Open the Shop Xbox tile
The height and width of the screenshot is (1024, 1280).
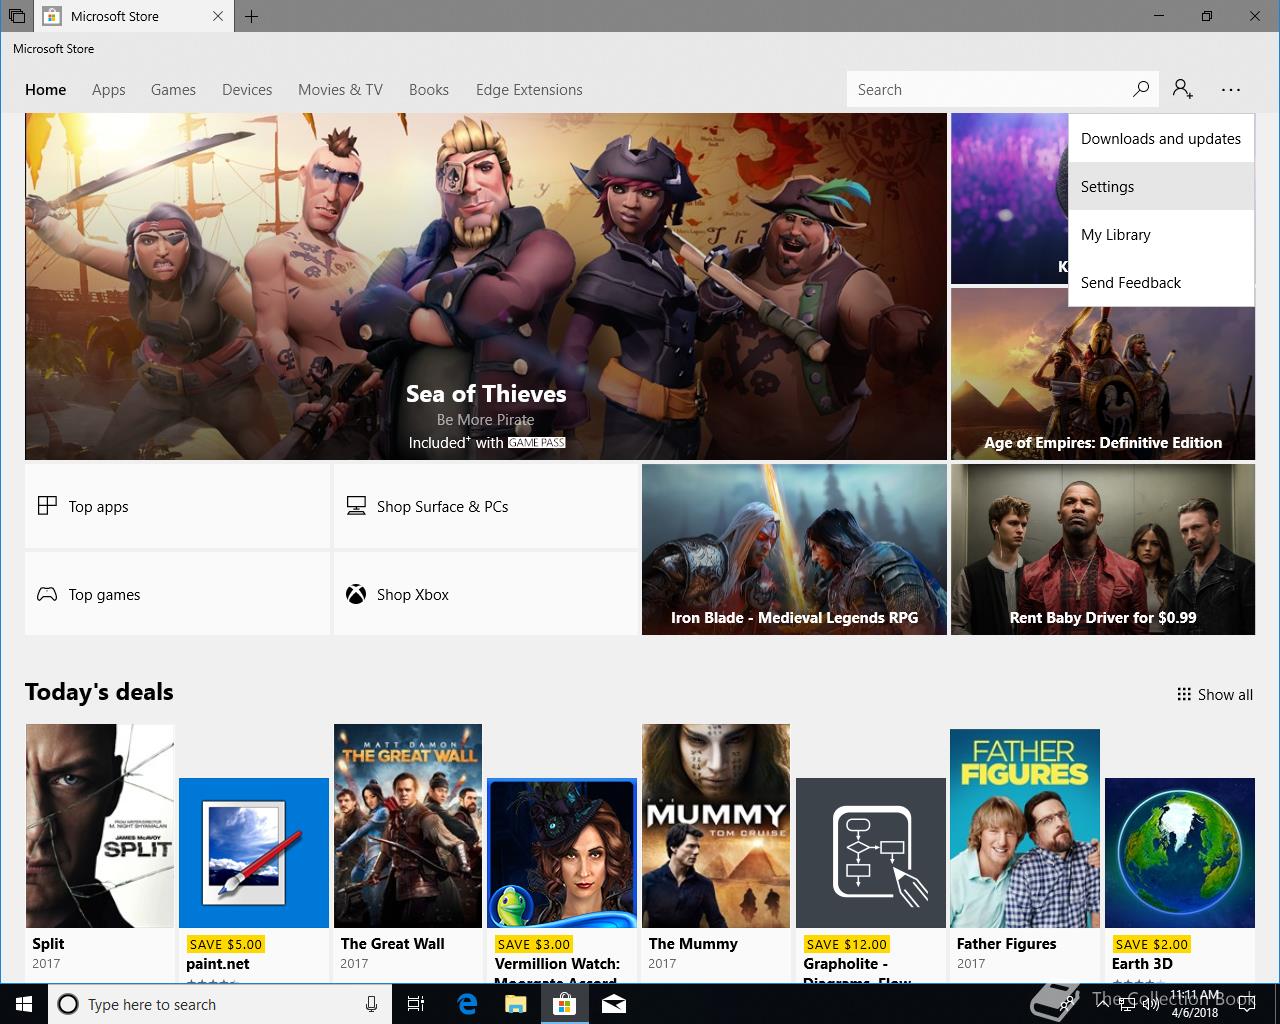click(x=485, y=594)
